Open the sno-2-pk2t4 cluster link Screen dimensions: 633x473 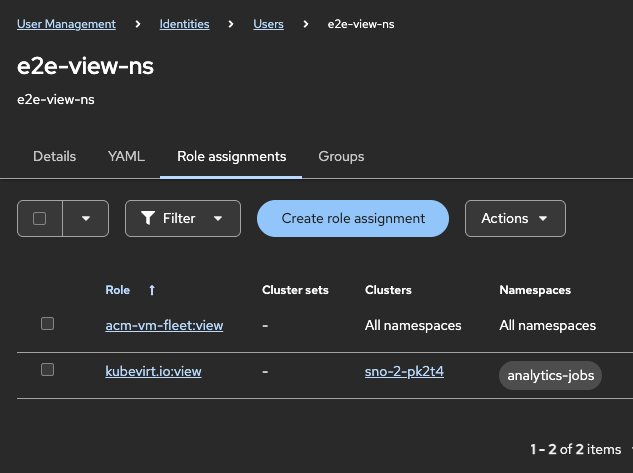[404, 371]
